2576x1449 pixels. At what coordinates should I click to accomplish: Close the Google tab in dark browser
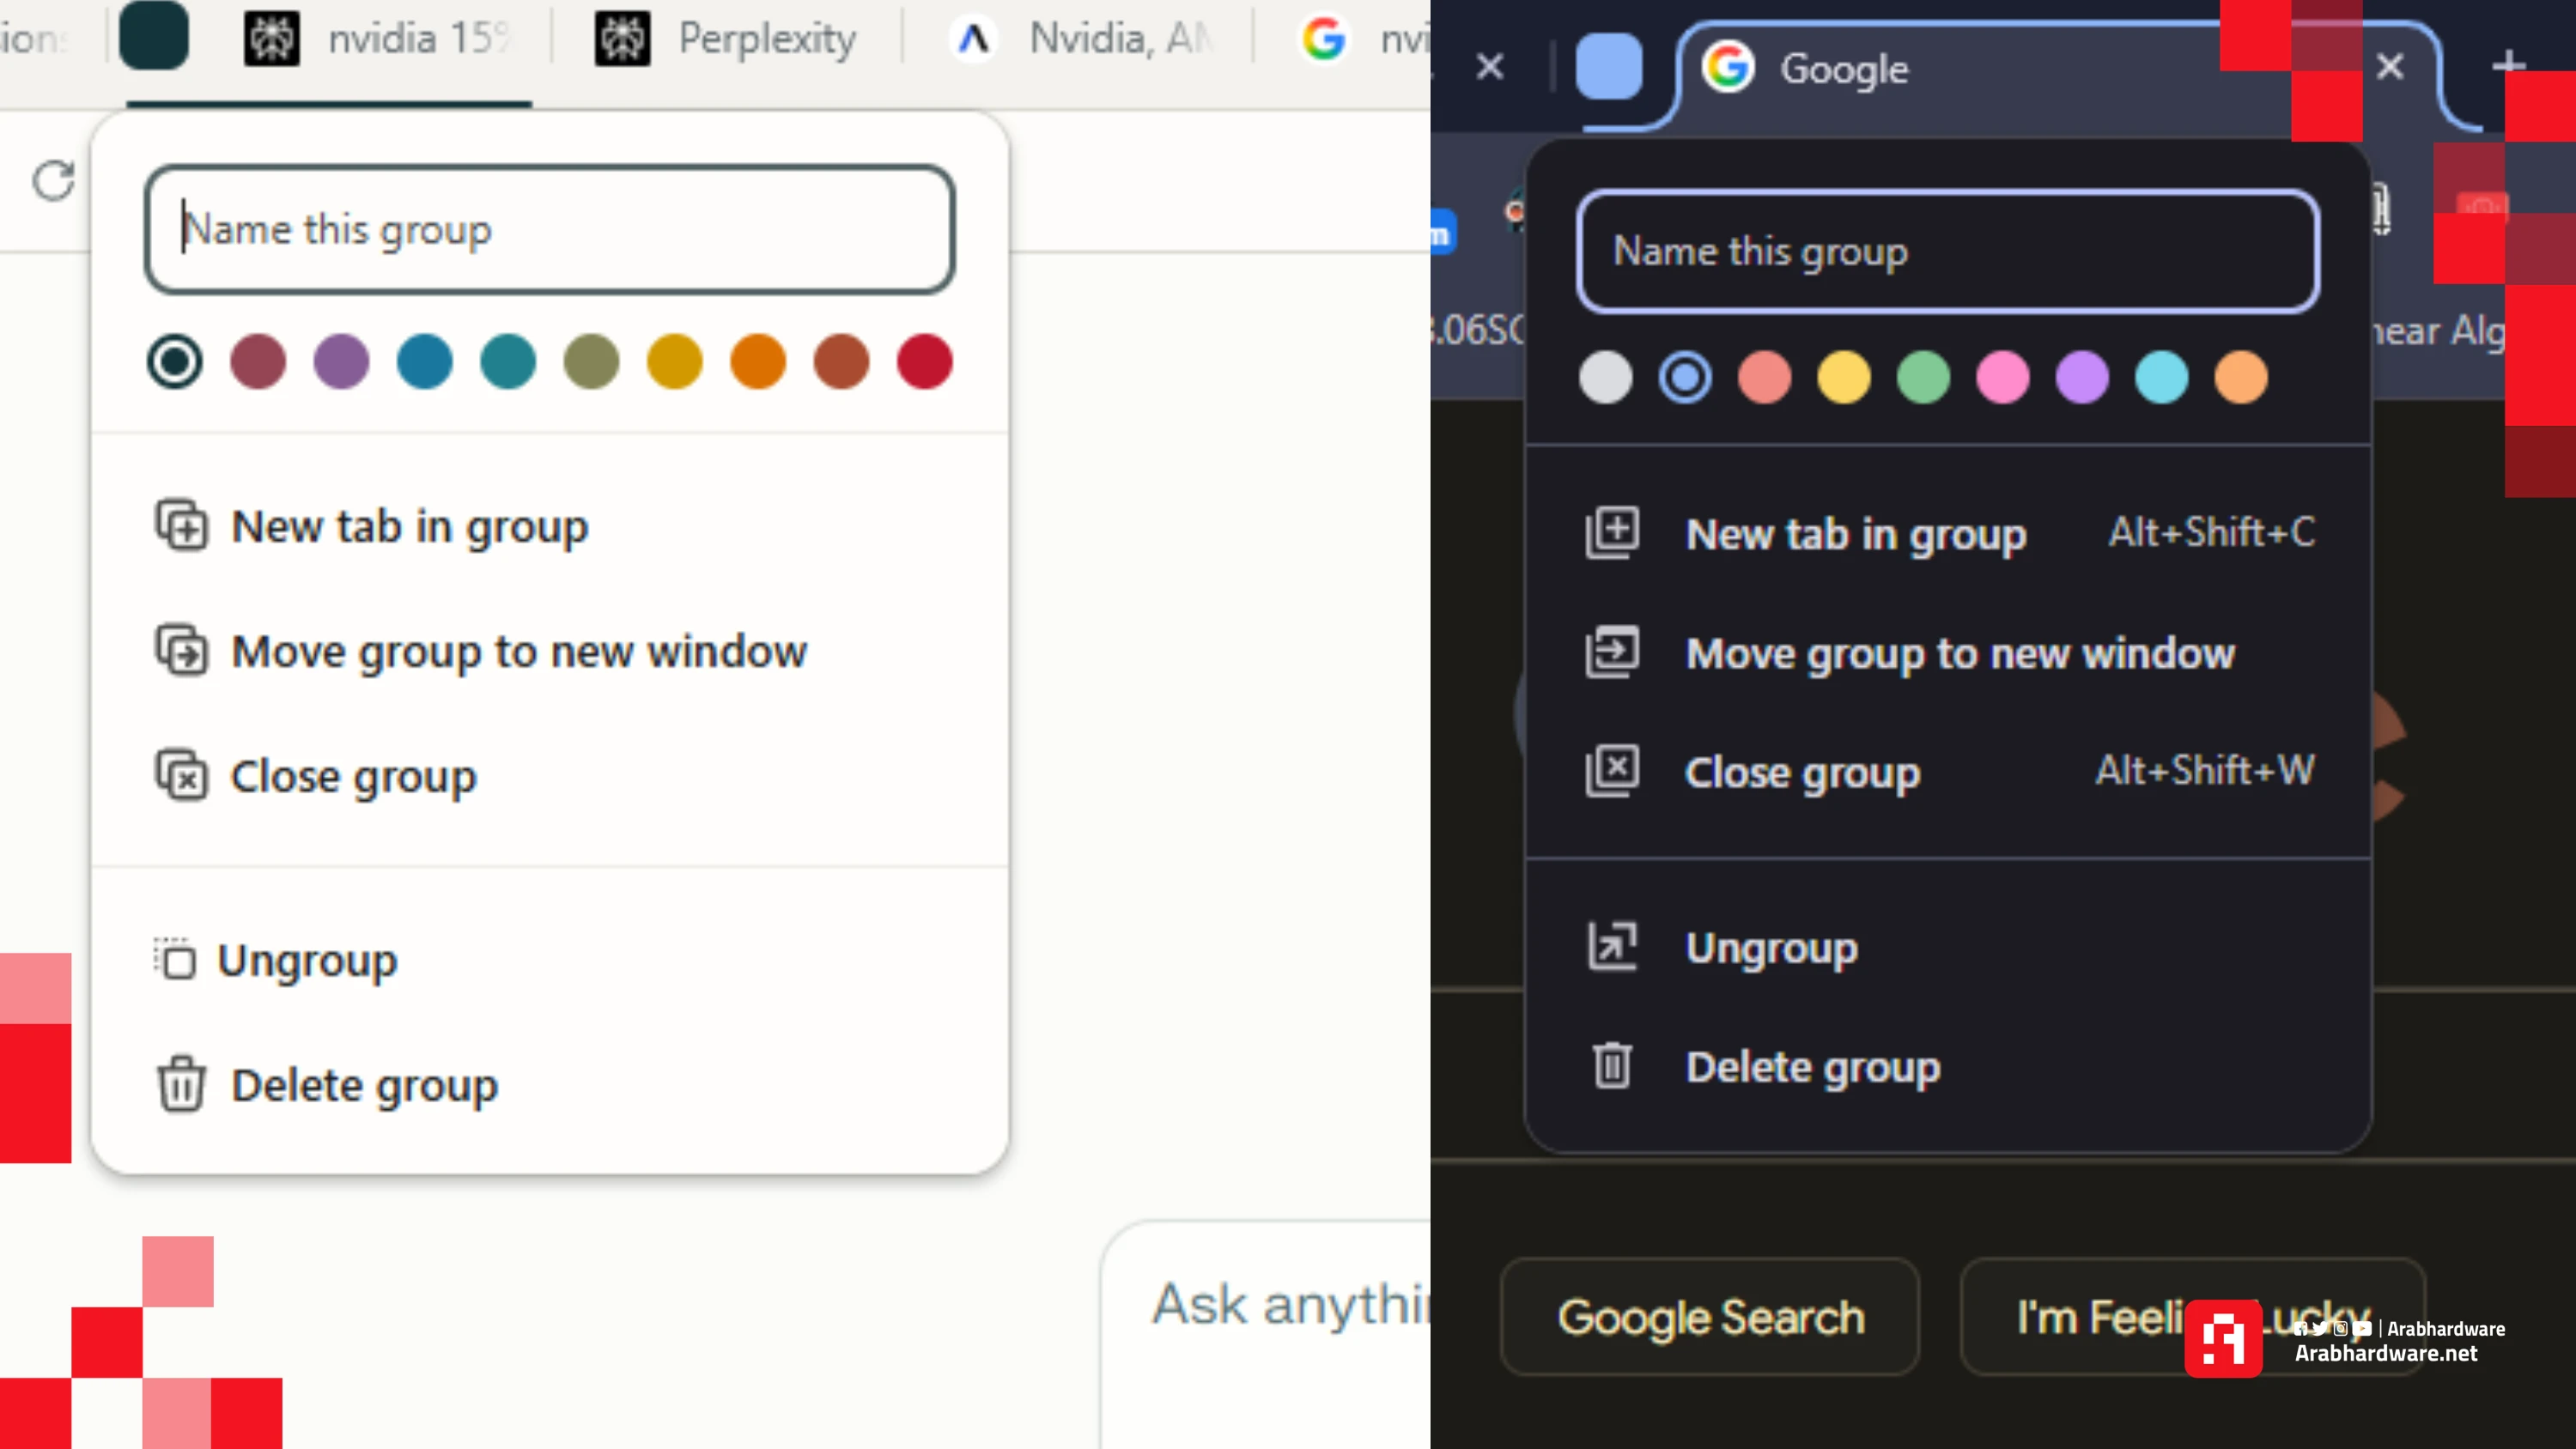[x=2390, y=67]
